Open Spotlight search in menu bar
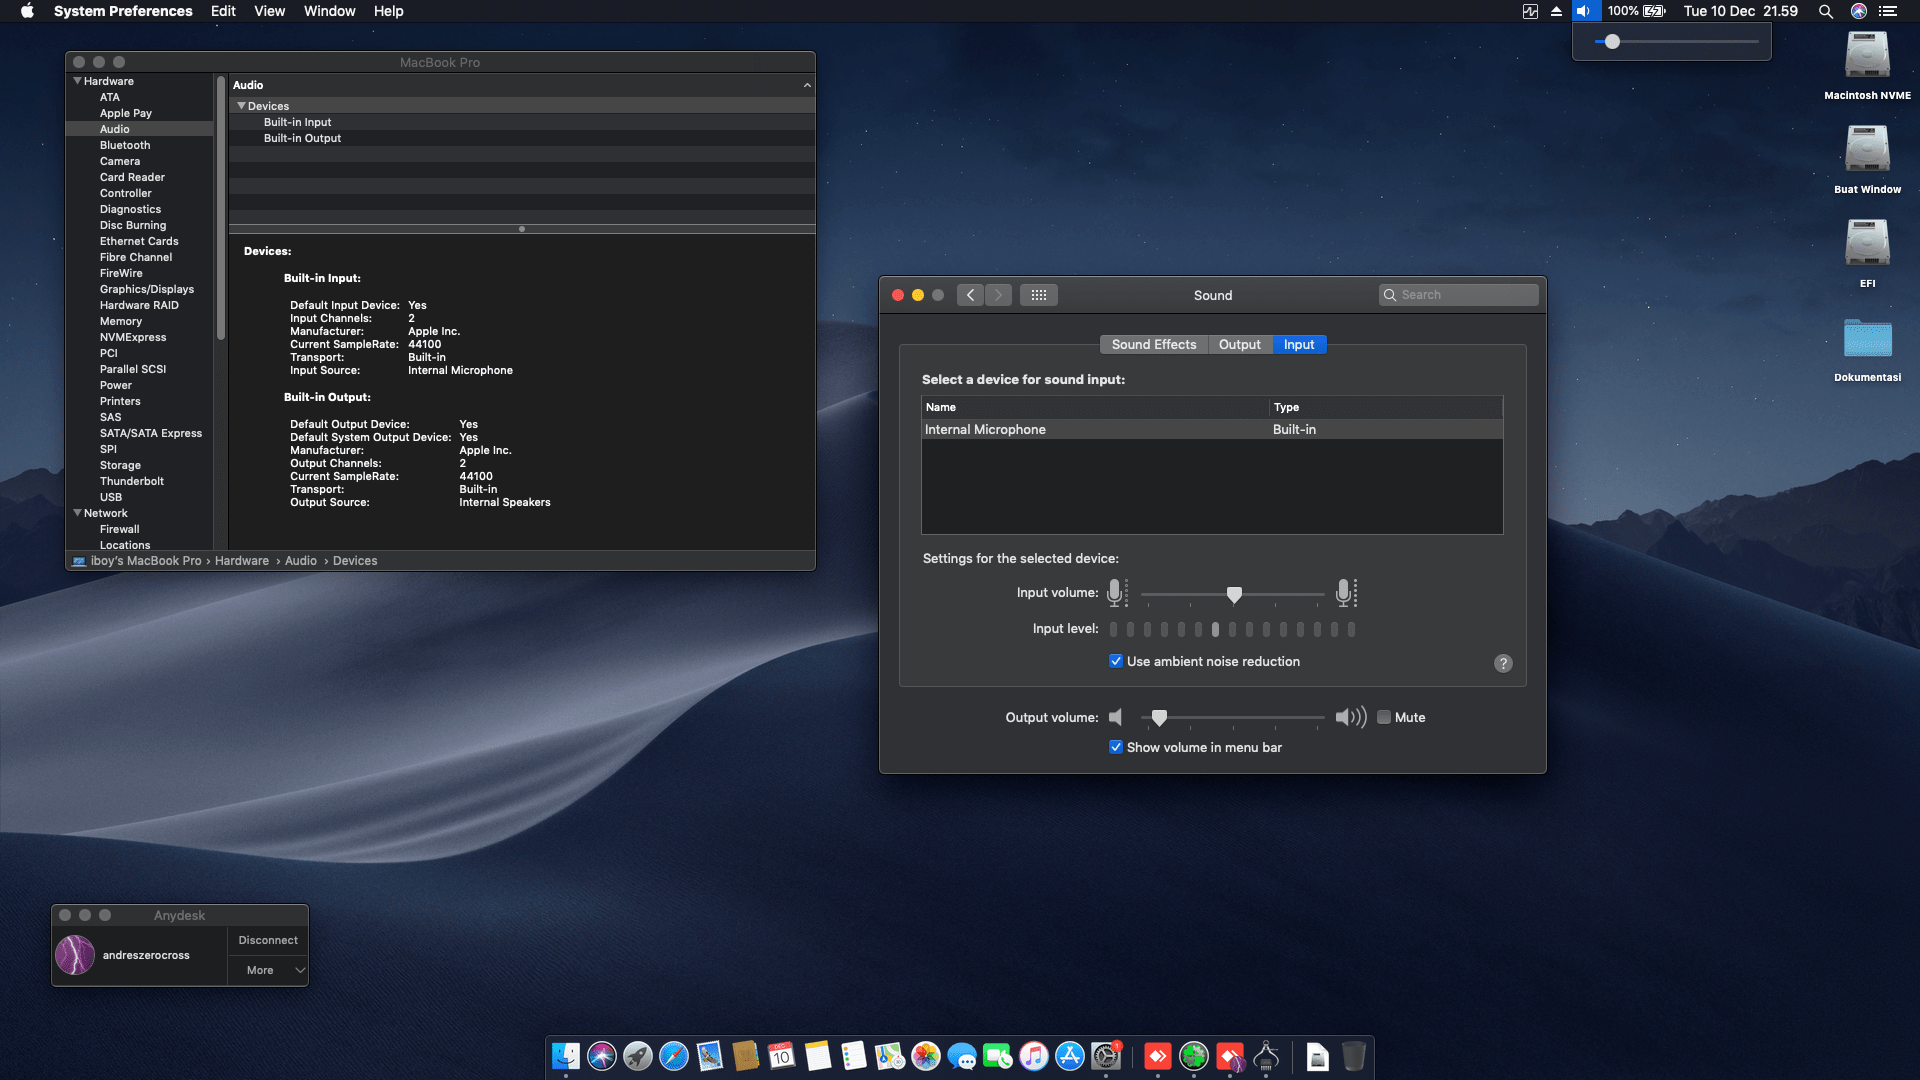 click(1826, 11)
